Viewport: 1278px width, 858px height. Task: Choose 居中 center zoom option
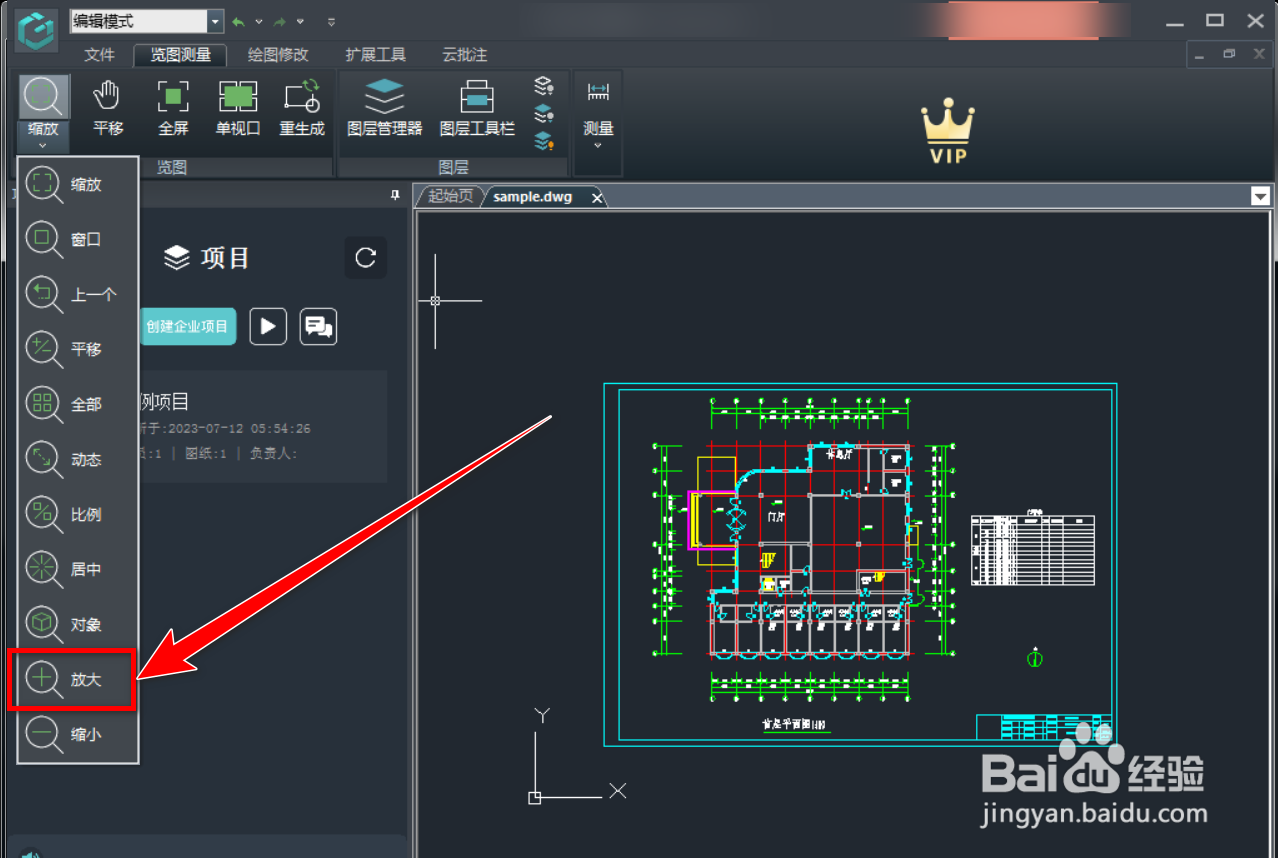click(x=78, y=569)
